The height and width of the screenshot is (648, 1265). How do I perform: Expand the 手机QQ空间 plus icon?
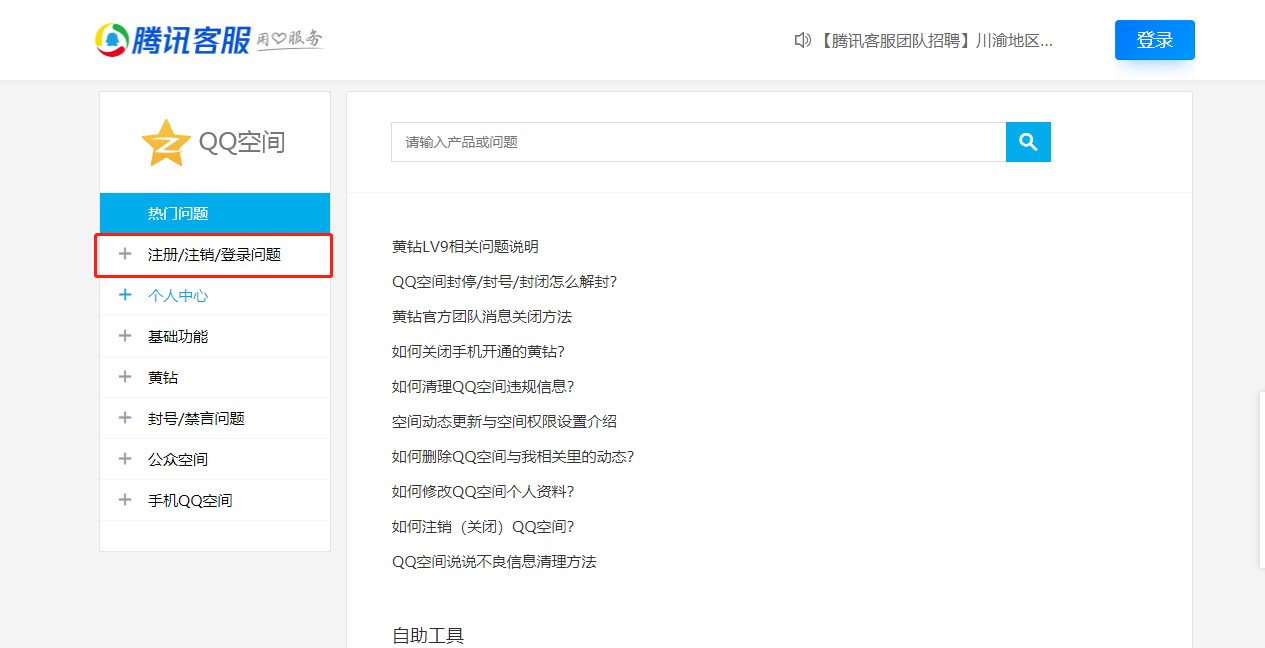tap(125, 500)
